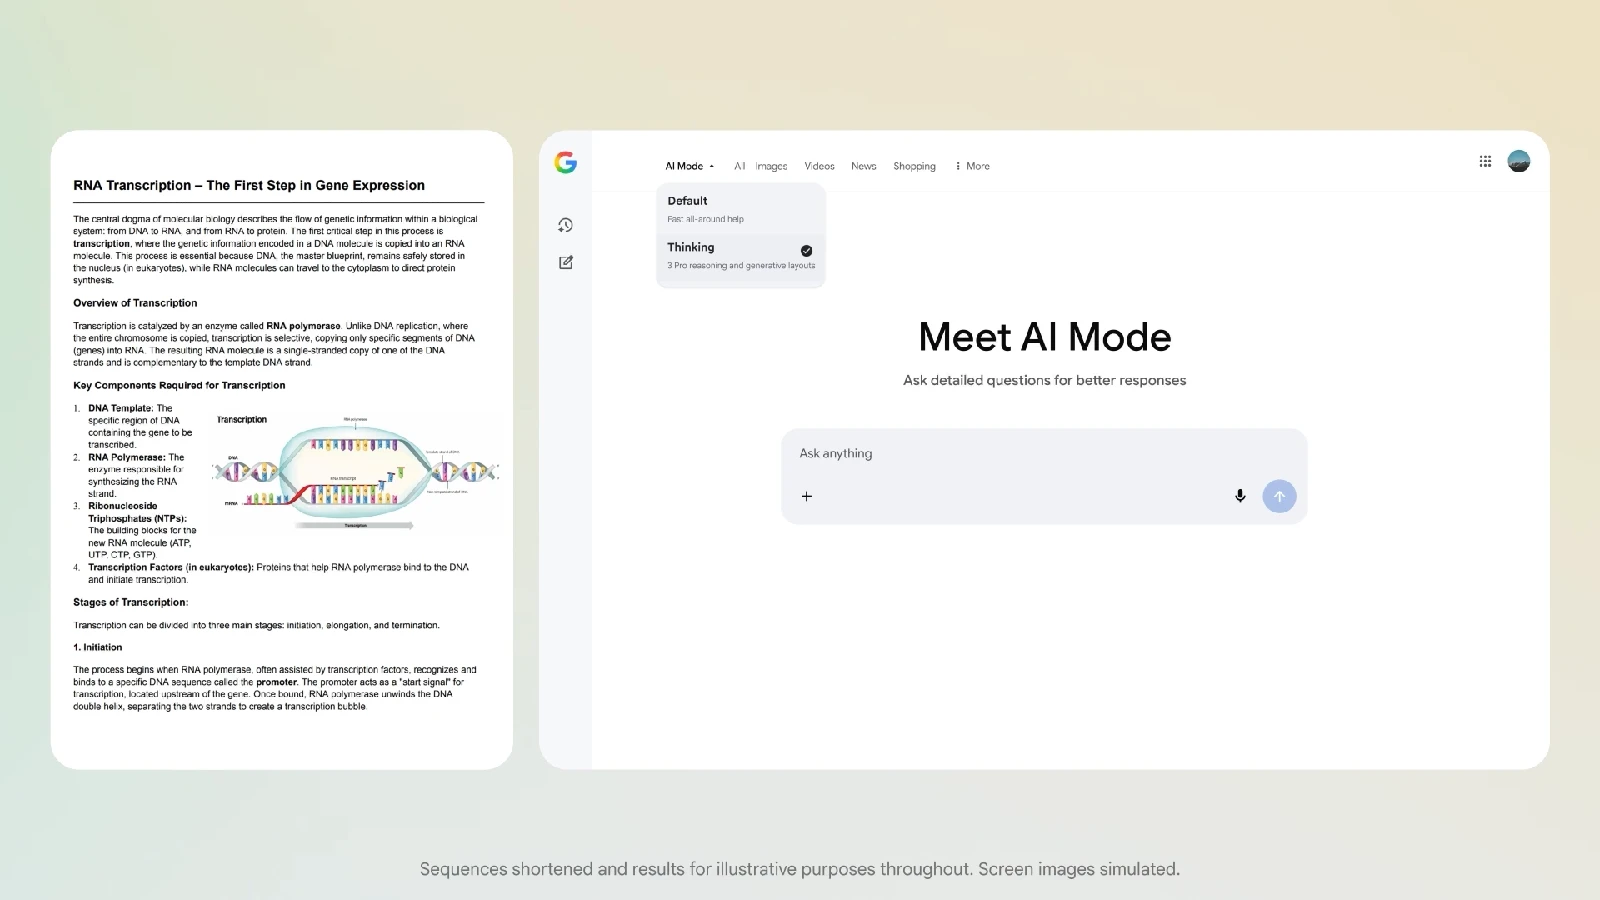Activate microphone voice input

1240,496
